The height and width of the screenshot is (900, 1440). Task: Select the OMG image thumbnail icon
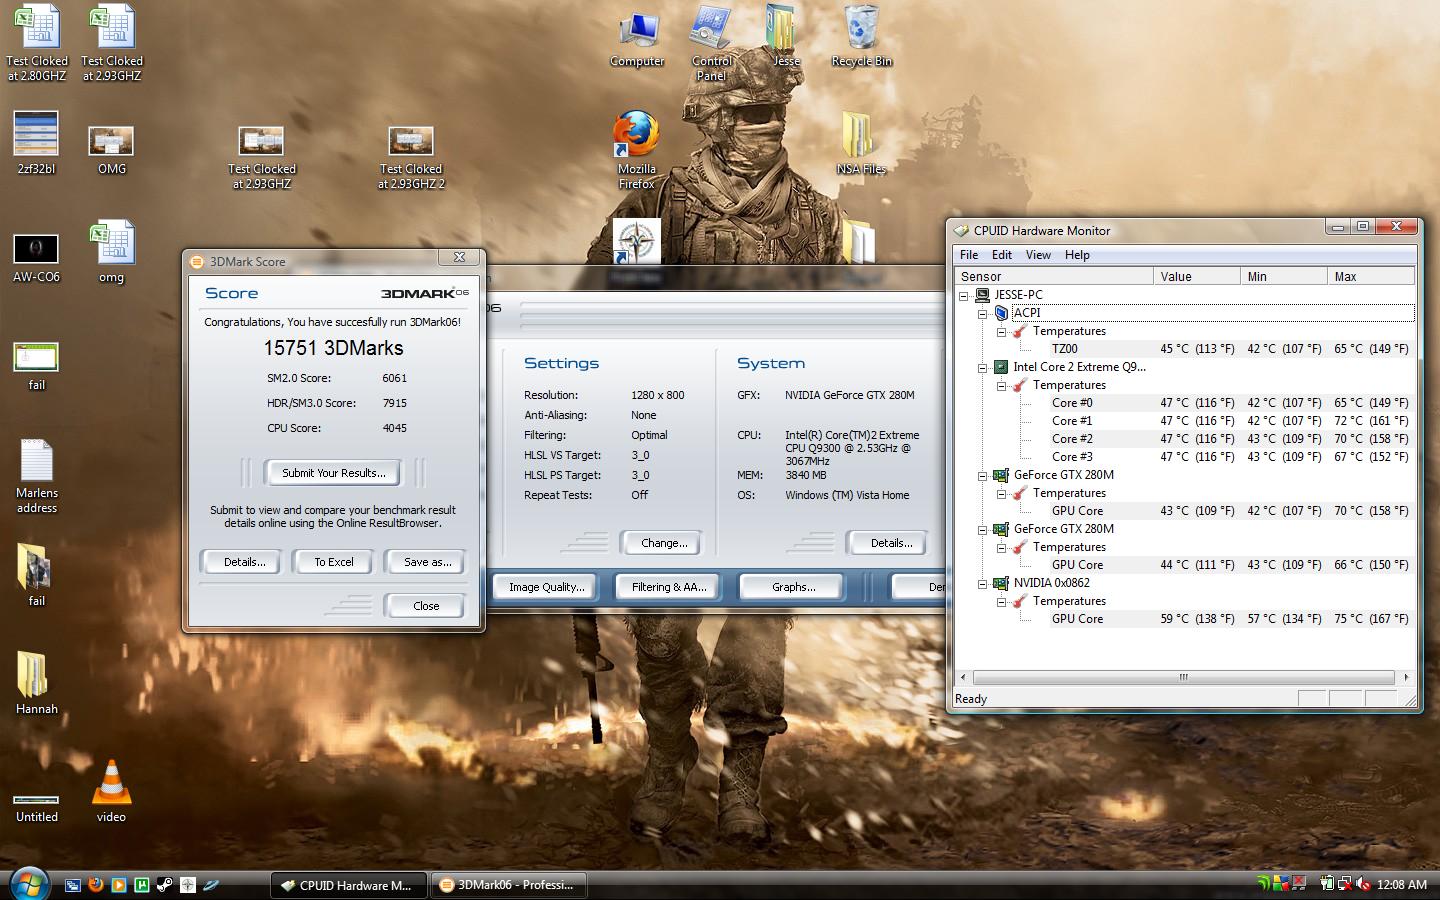point(111,149)
